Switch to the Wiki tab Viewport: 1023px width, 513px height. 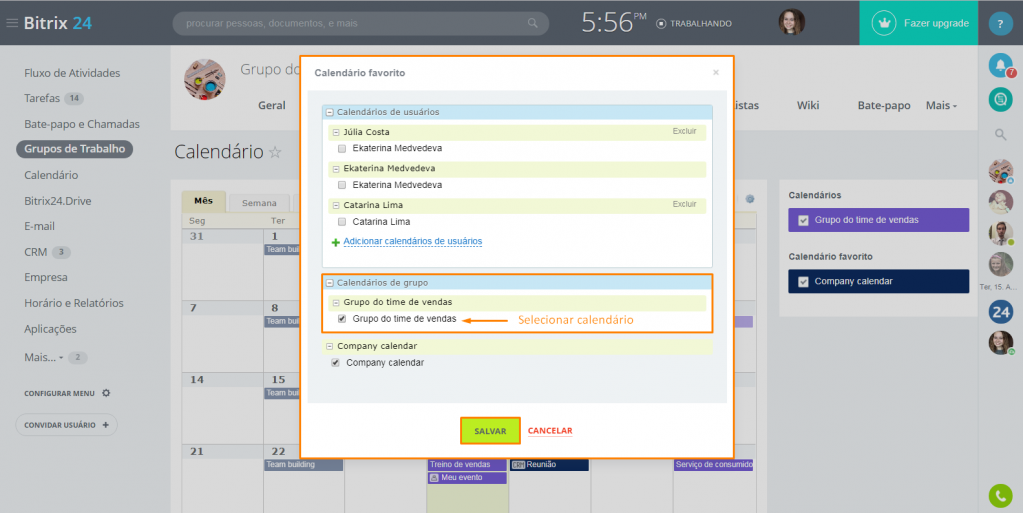(808, 105)
